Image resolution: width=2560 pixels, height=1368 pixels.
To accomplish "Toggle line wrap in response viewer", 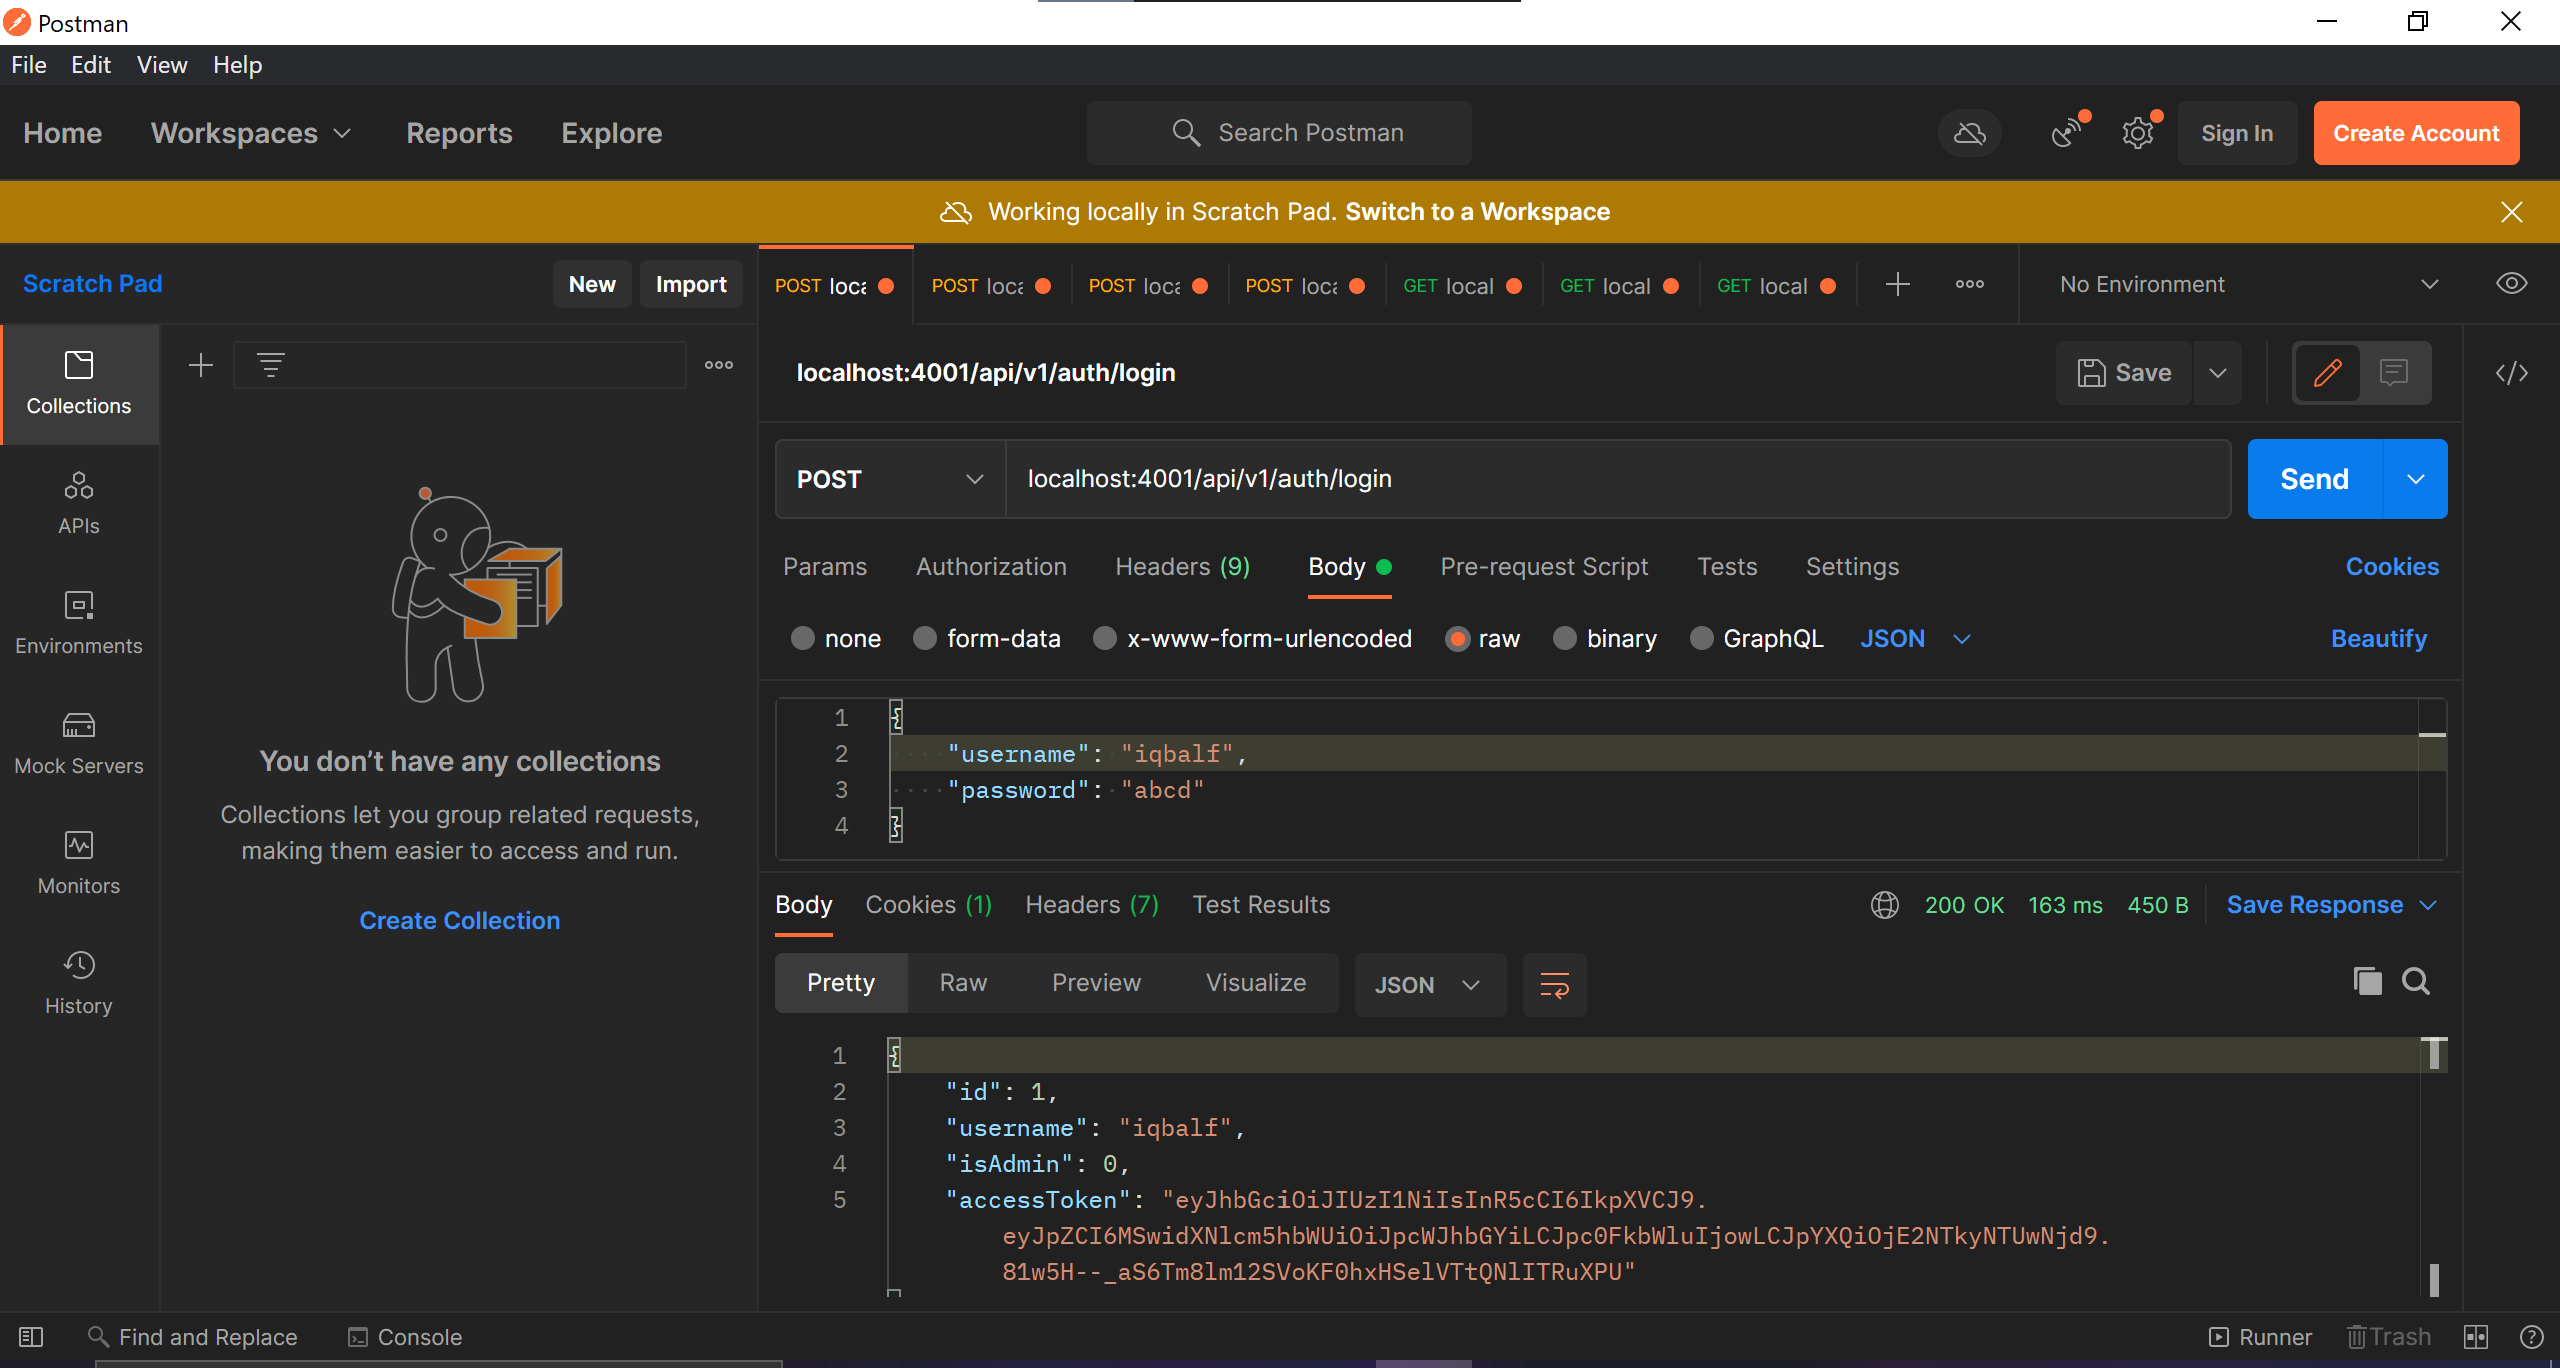I will click(1554, 985).
